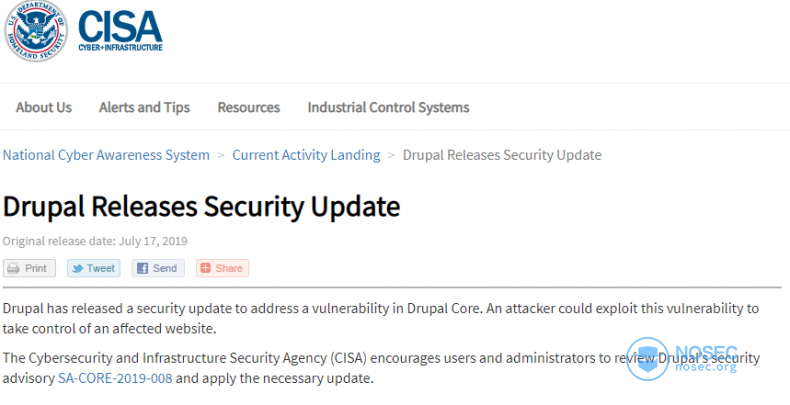This screenshot has width=790, height=405.
Task: Open the Alerts and Tips menu
Action: (x=145, y=107)
